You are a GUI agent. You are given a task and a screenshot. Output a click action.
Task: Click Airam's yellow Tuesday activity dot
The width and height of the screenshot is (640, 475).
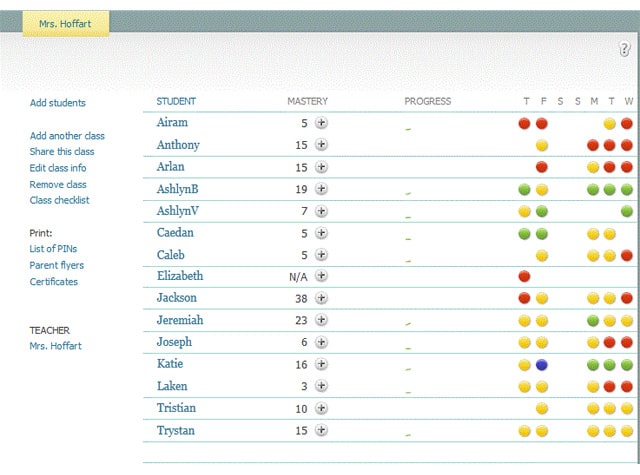point(610,124)
